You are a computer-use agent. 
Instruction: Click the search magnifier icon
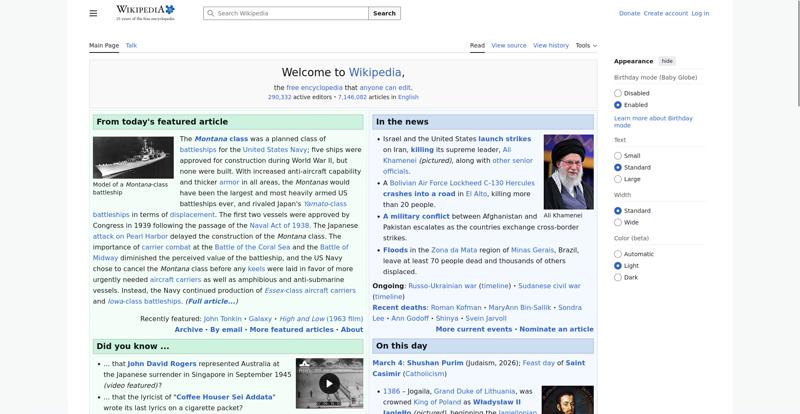click(x=210, y=13)
